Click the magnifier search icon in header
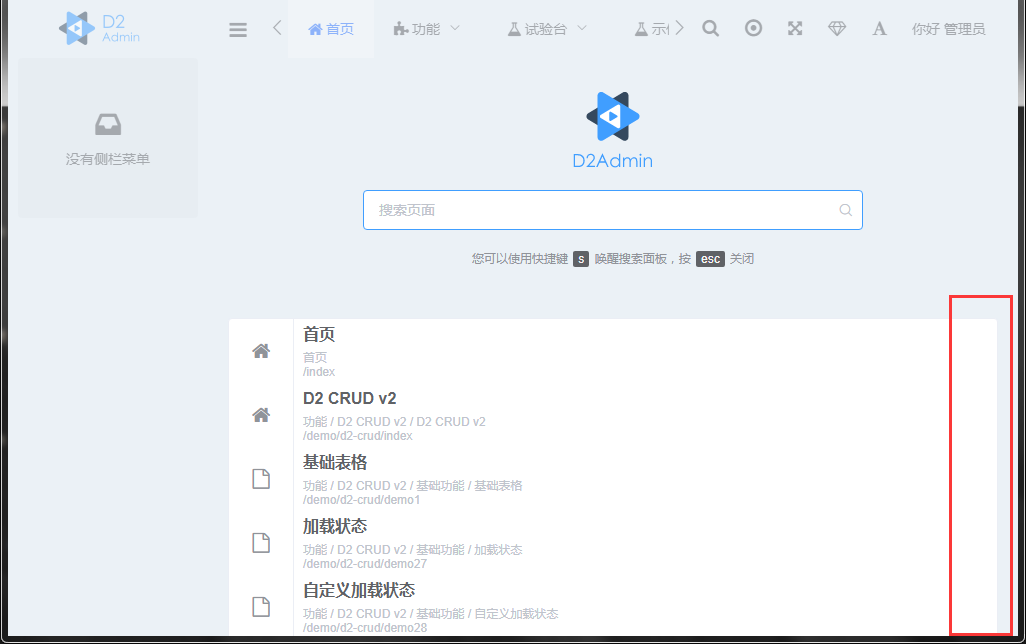Screen dimensions: 1026x644 pos(711,29)
